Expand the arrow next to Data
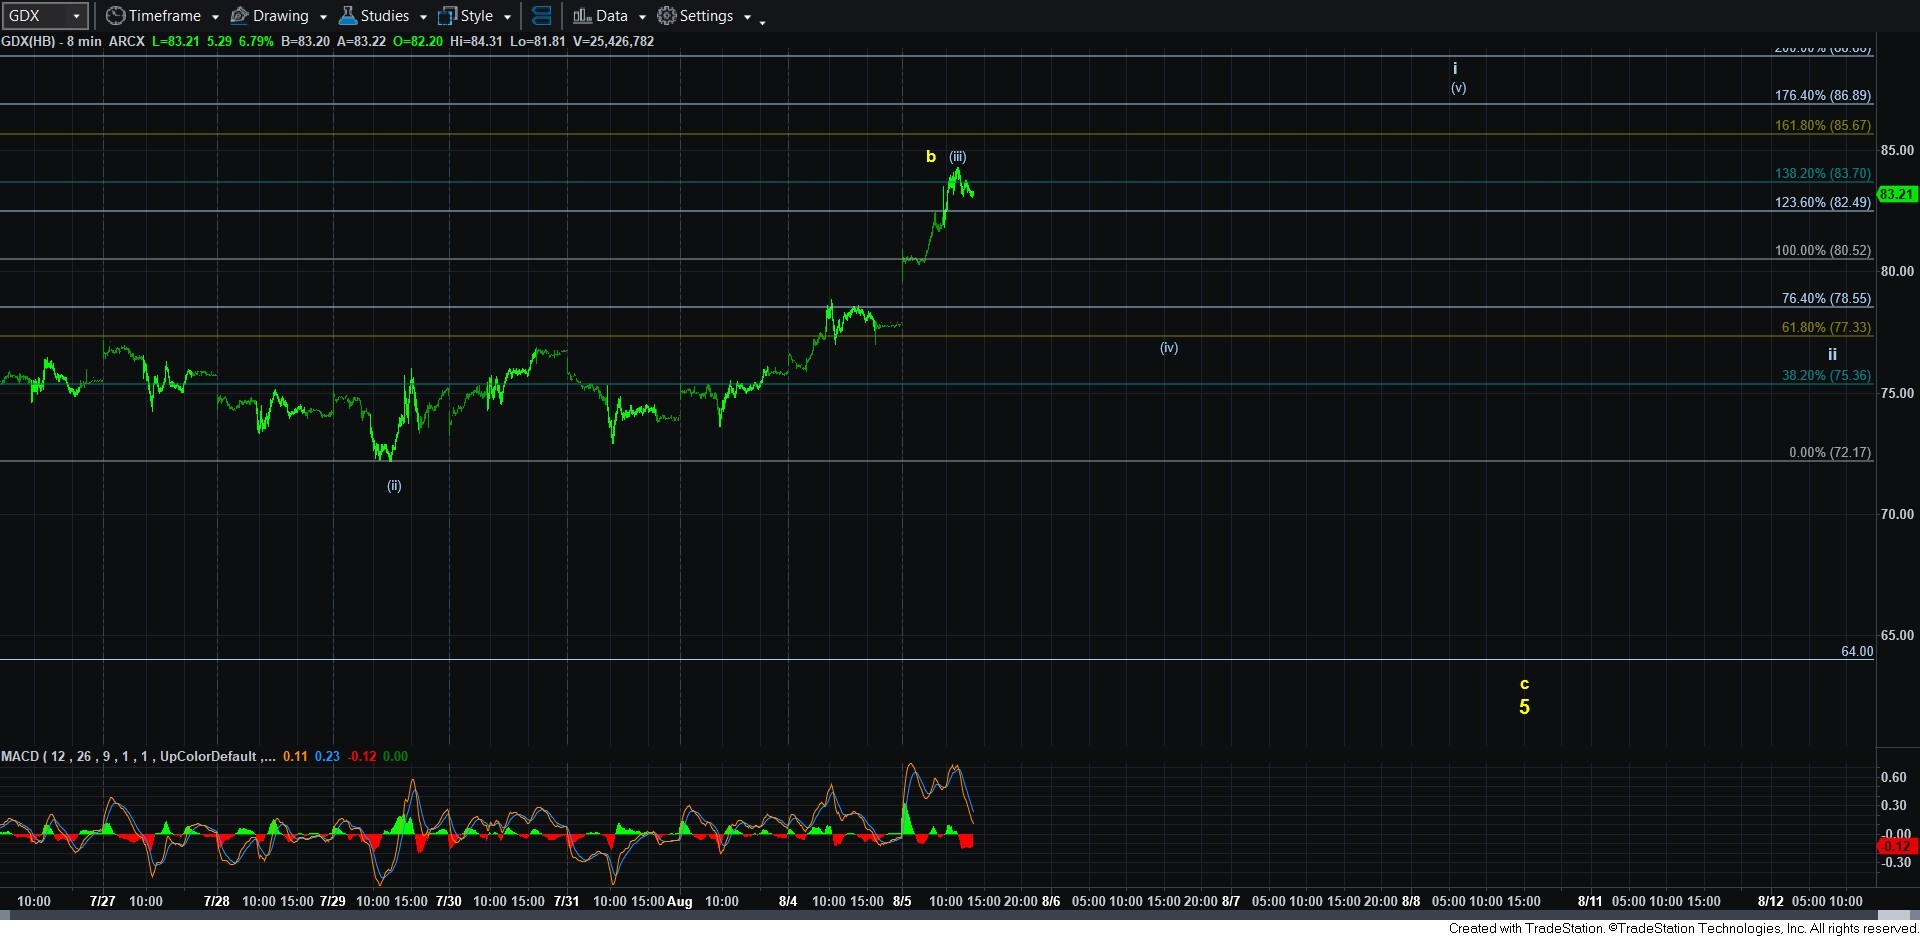 click(x=642, y=17)
